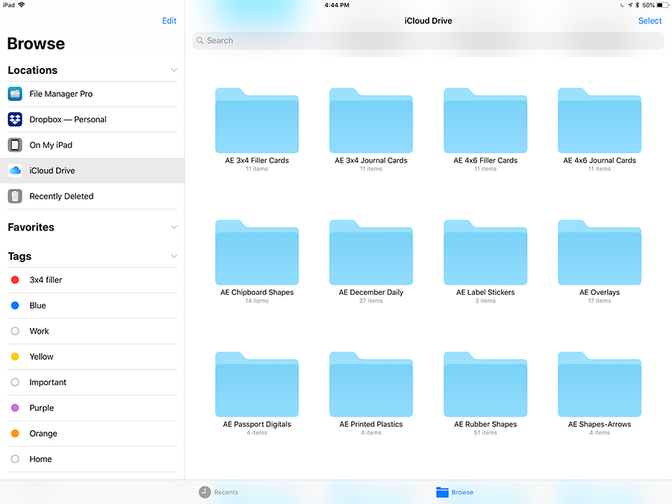Viewport: 672px width, 504px height.
Task: Tap the search magnifier icon
Action: [x=200, y=41]
